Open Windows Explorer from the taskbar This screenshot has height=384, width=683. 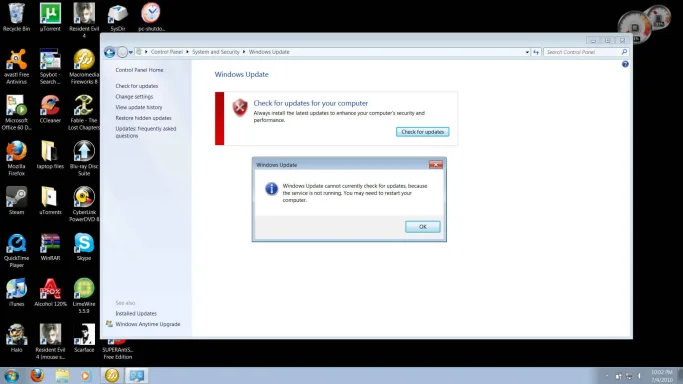[62, 375]
